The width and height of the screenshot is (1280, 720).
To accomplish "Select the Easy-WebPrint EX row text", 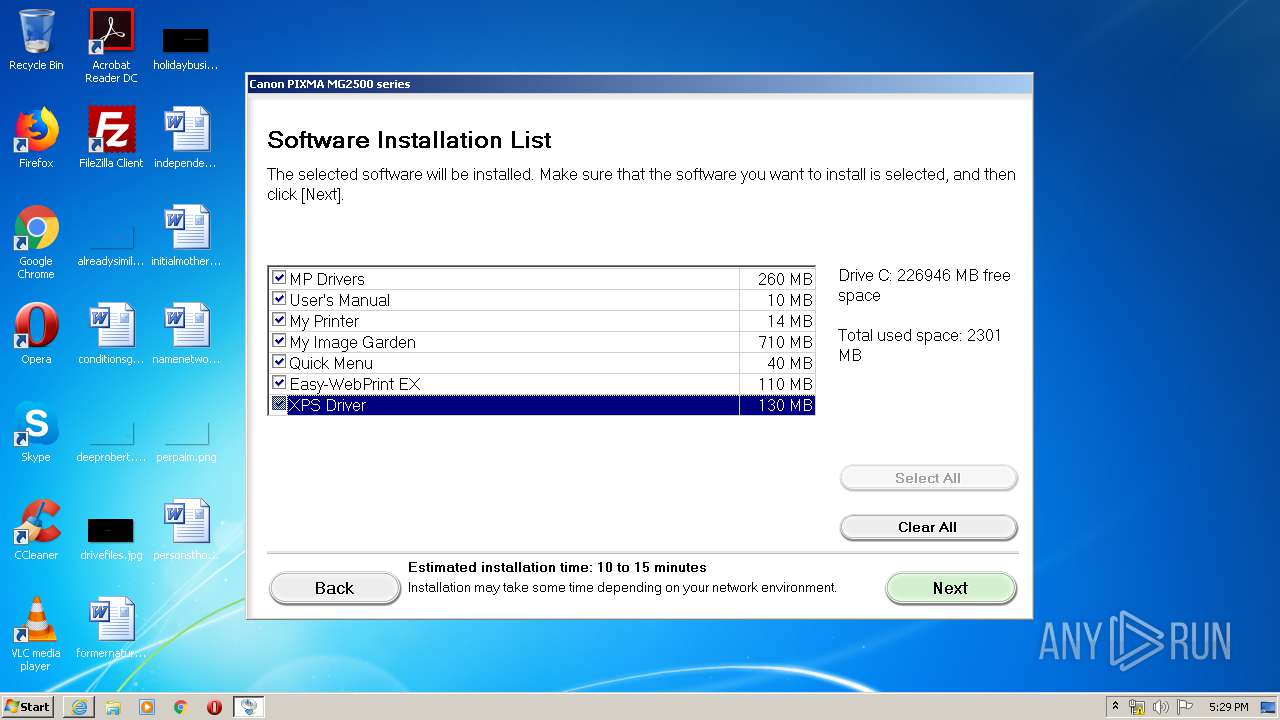I will pos(355,384).
